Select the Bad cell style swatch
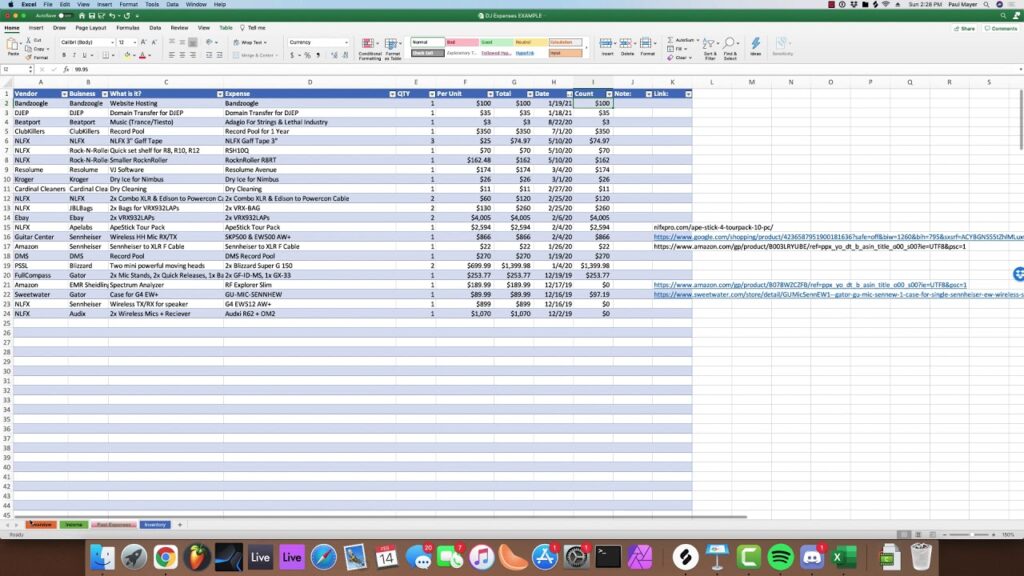 [462, 42]
